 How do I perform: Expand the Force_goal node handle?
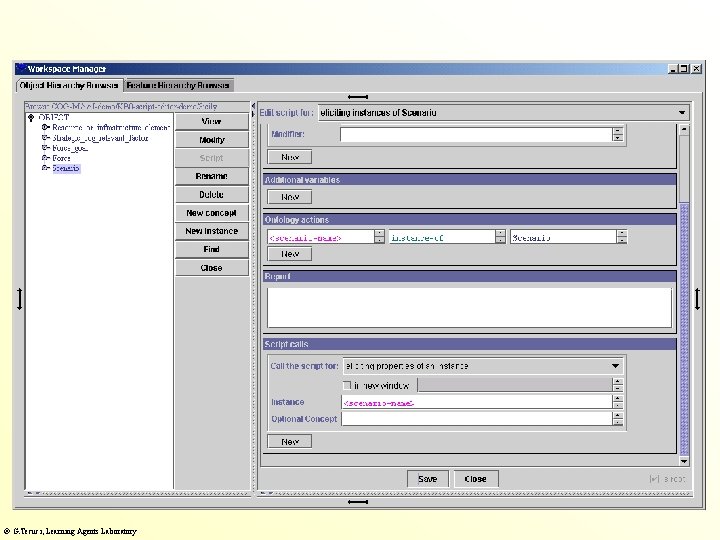(x=45, y=148)
